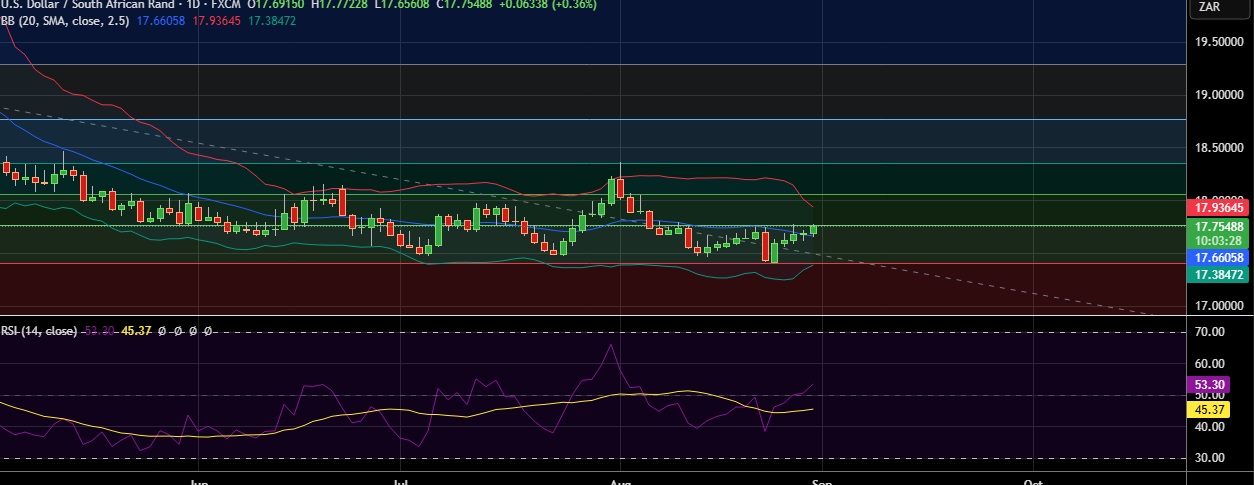Click the yellow 45.37 value in RSI legend
Image resolution: width=1254 pixels, height=485 pixels.
[135, 331]
